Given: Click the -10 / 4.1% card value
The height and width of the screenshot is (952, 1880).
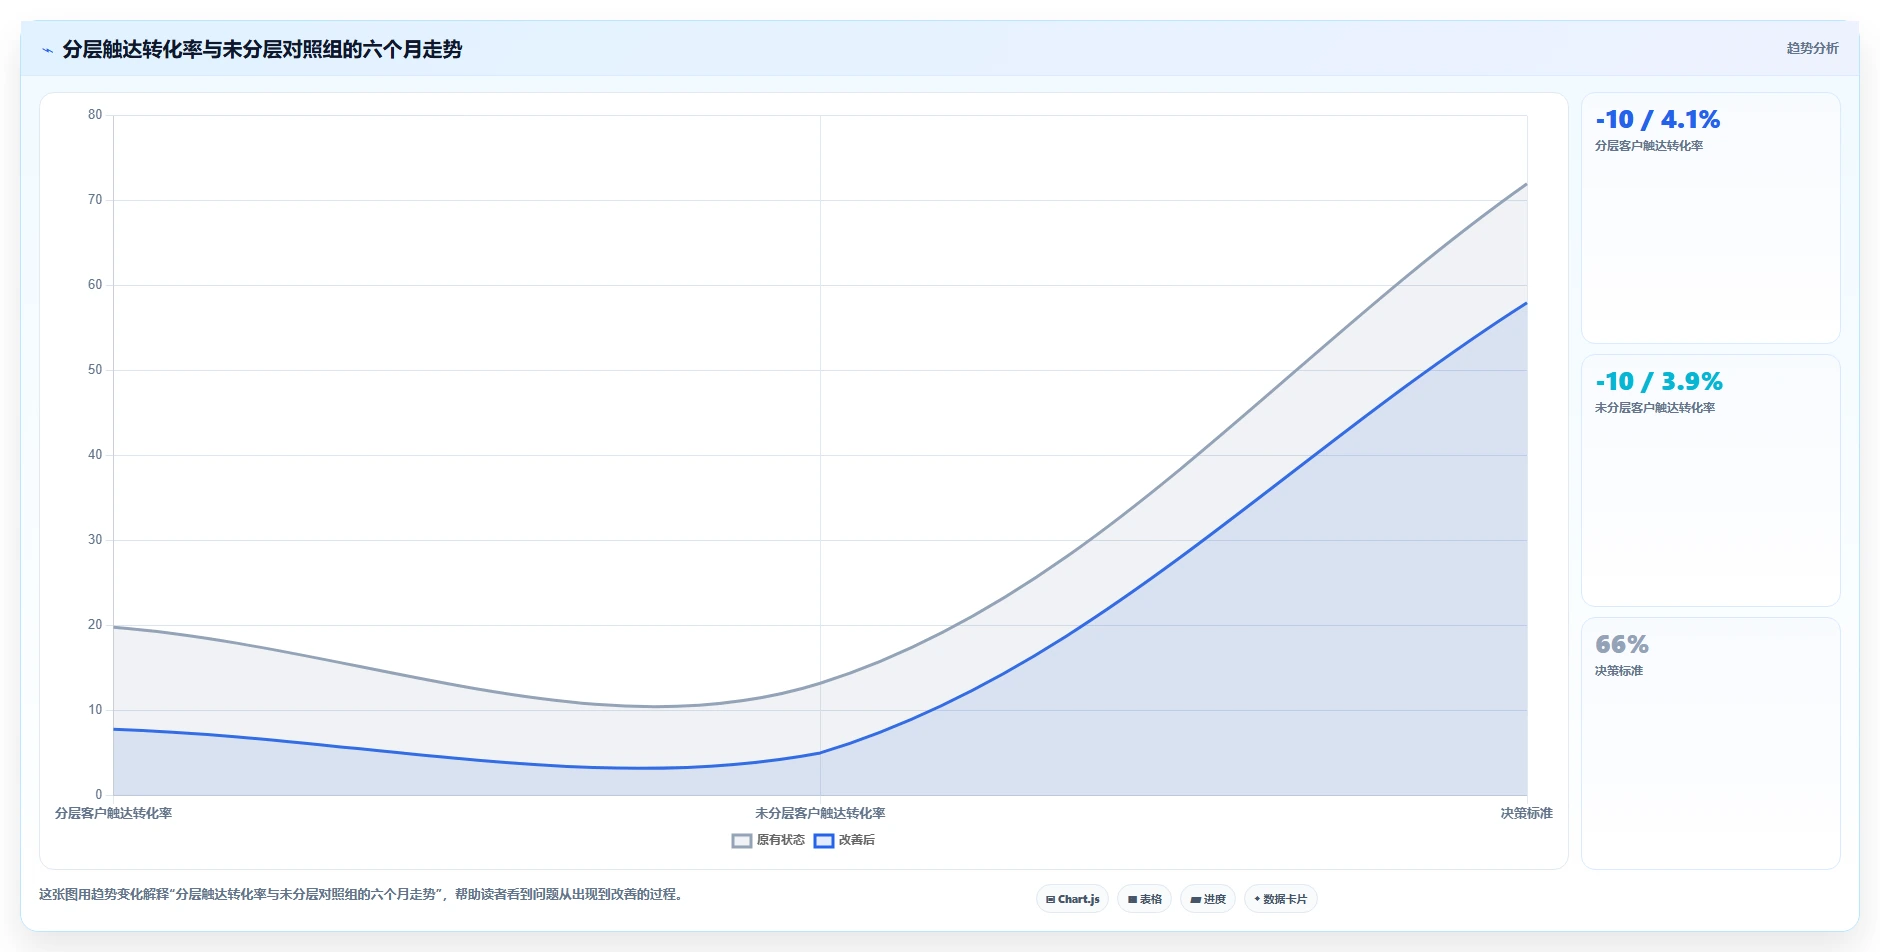Looking at the screenshot, I should click(1657, 119).
